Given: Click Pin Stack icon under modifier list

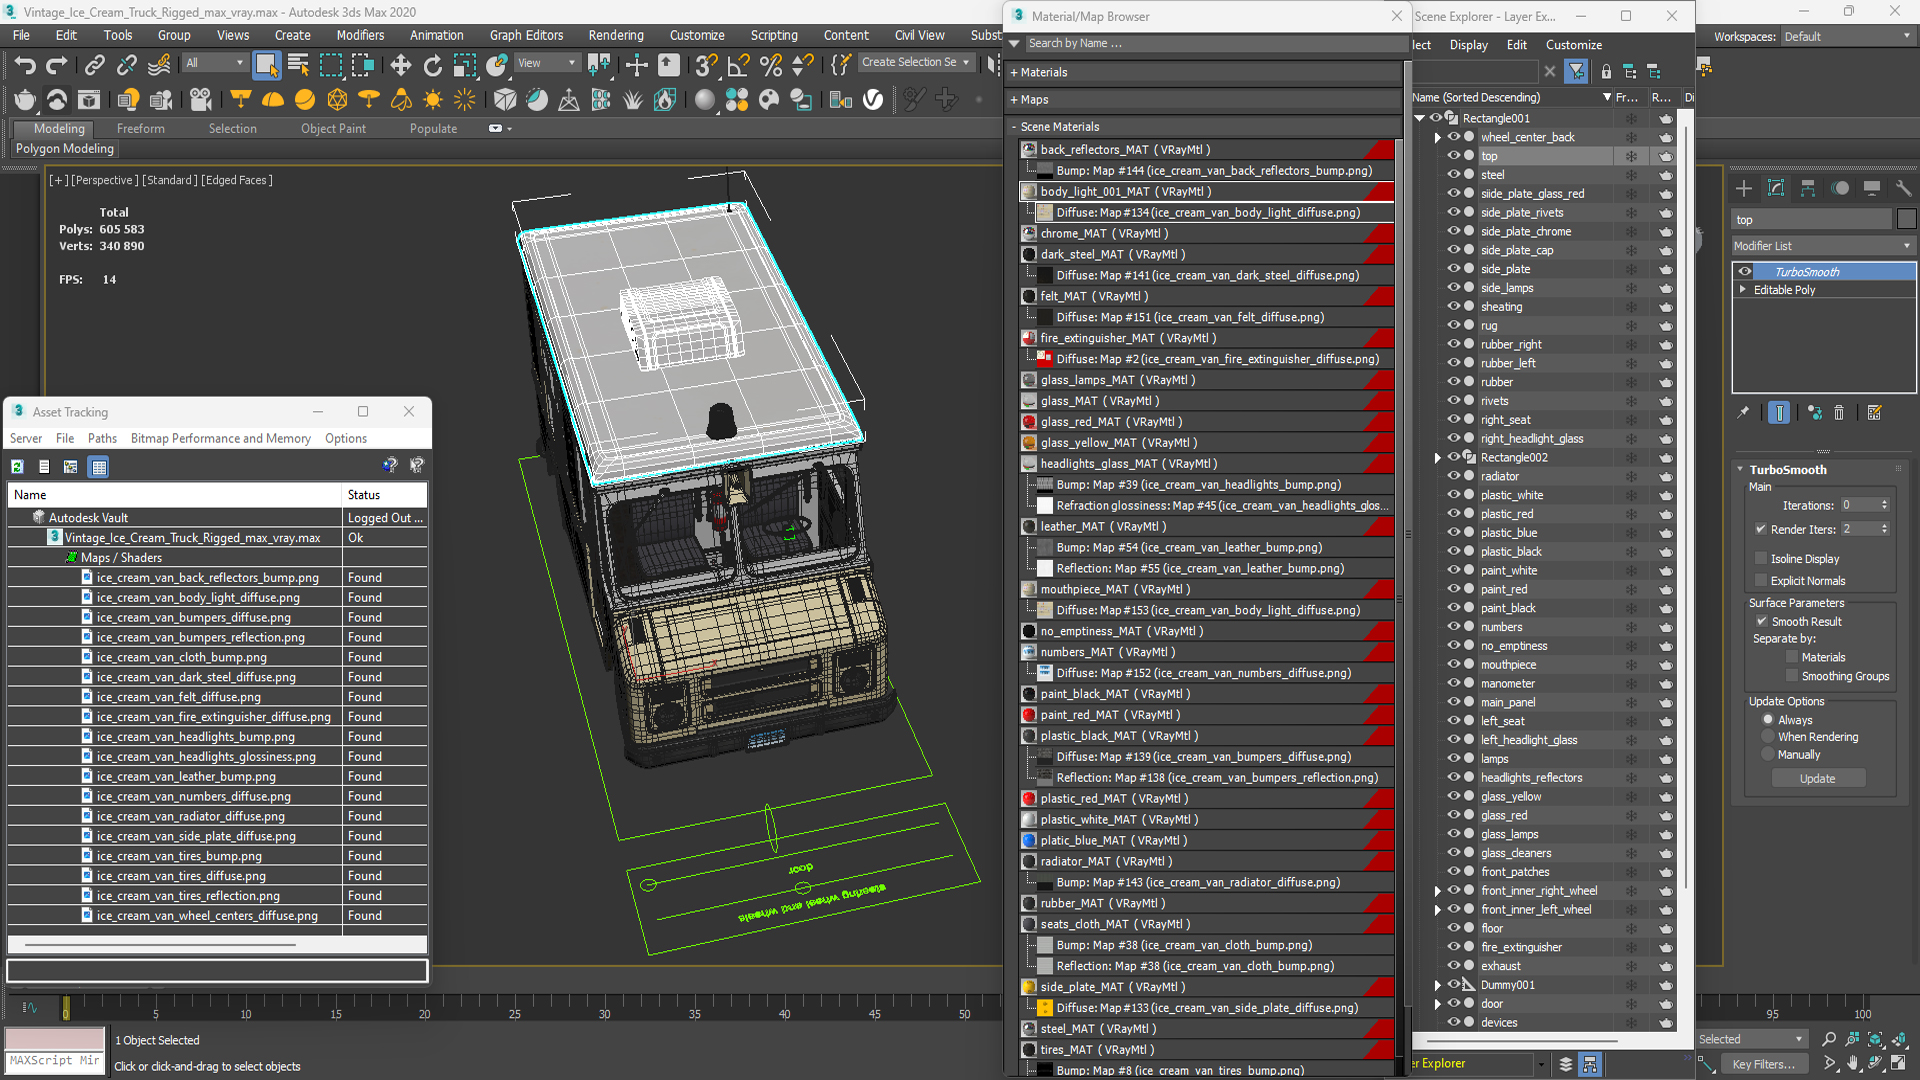Looking at the screenshot, I should (x=1743, y=412).
